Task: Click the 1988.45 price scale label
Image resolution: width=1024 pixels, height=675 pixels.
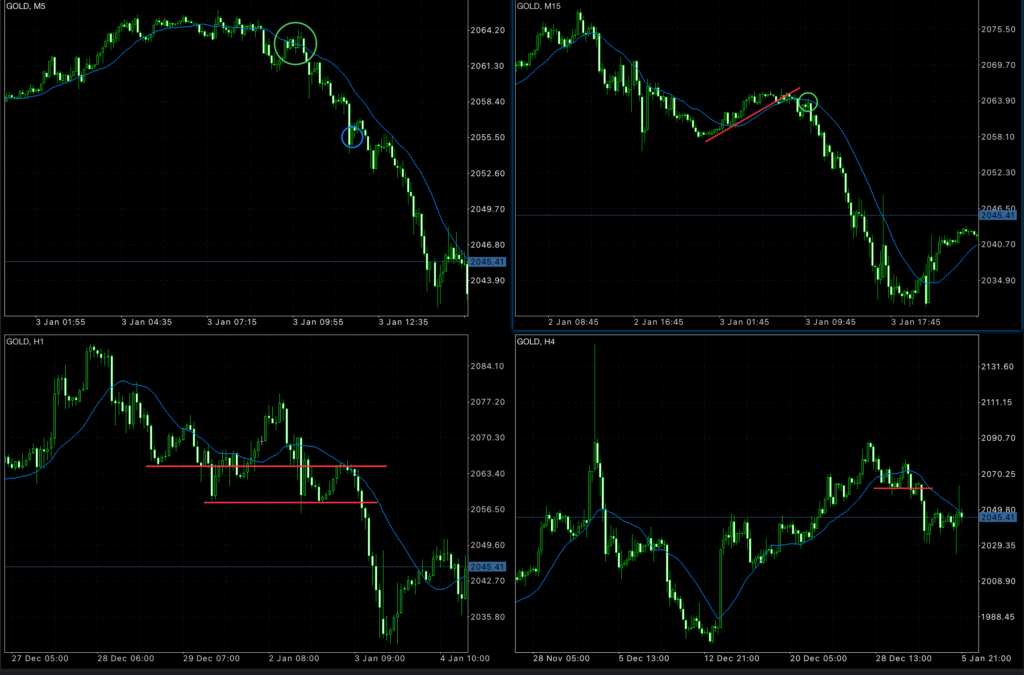Action: coord(998,617)
